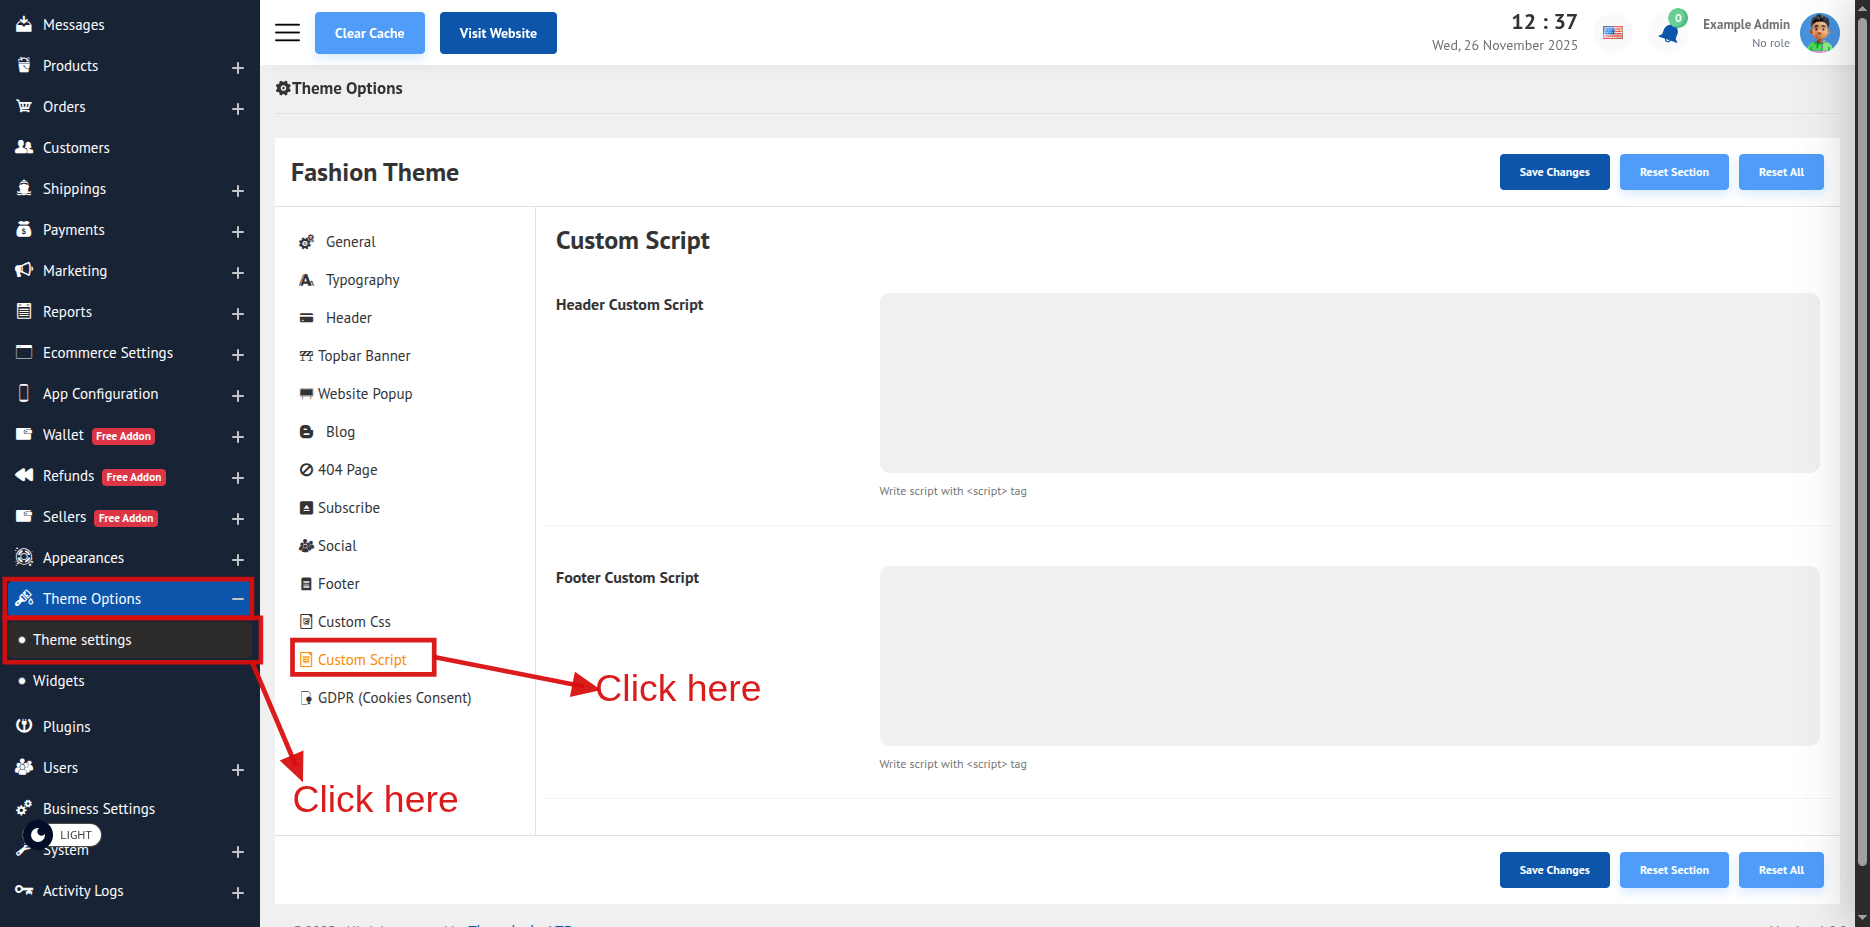Screen dimensions: 1870x927
Task: Open the Widgets submenu item
Action: tap(59, 681)
